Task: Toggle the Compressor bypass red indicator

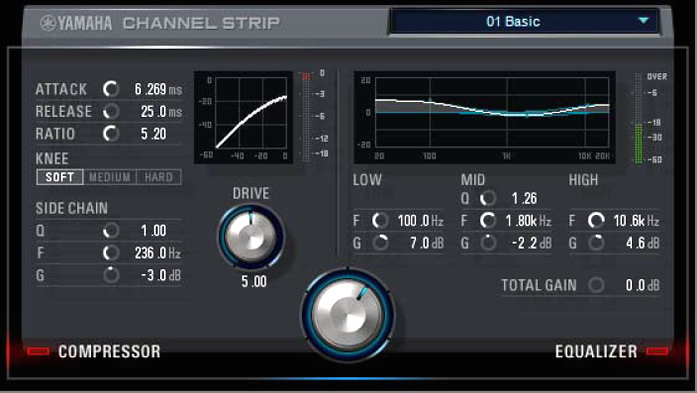Action: [x=38, y=351]
